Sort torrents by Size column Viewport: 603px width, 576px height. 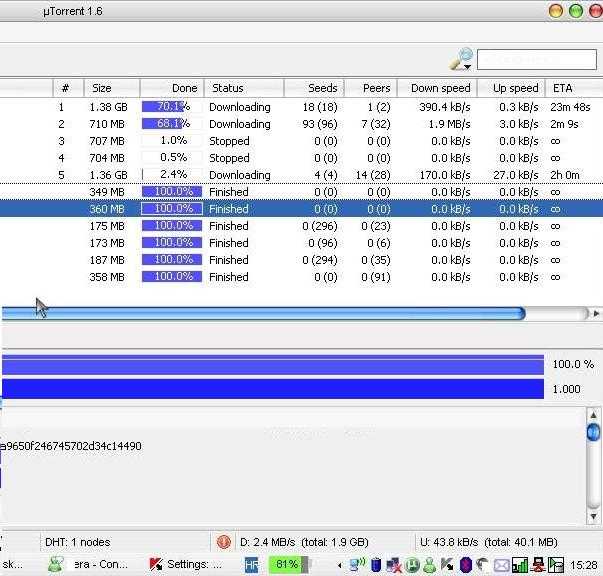pos(110,88)
